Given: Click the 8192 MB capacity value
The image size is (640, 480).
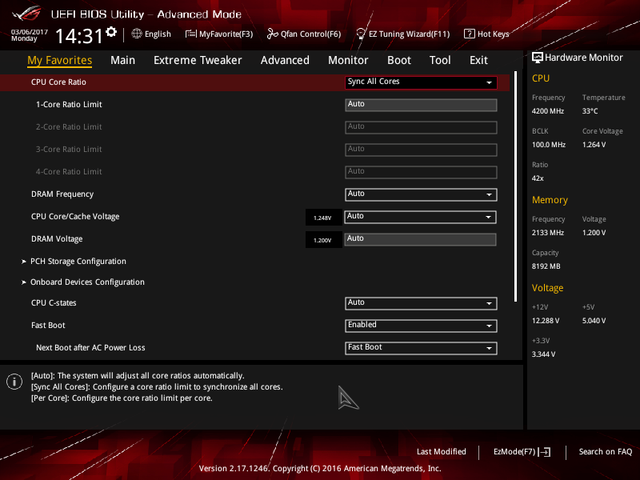Looking at the screenshot, I should 546,266.
